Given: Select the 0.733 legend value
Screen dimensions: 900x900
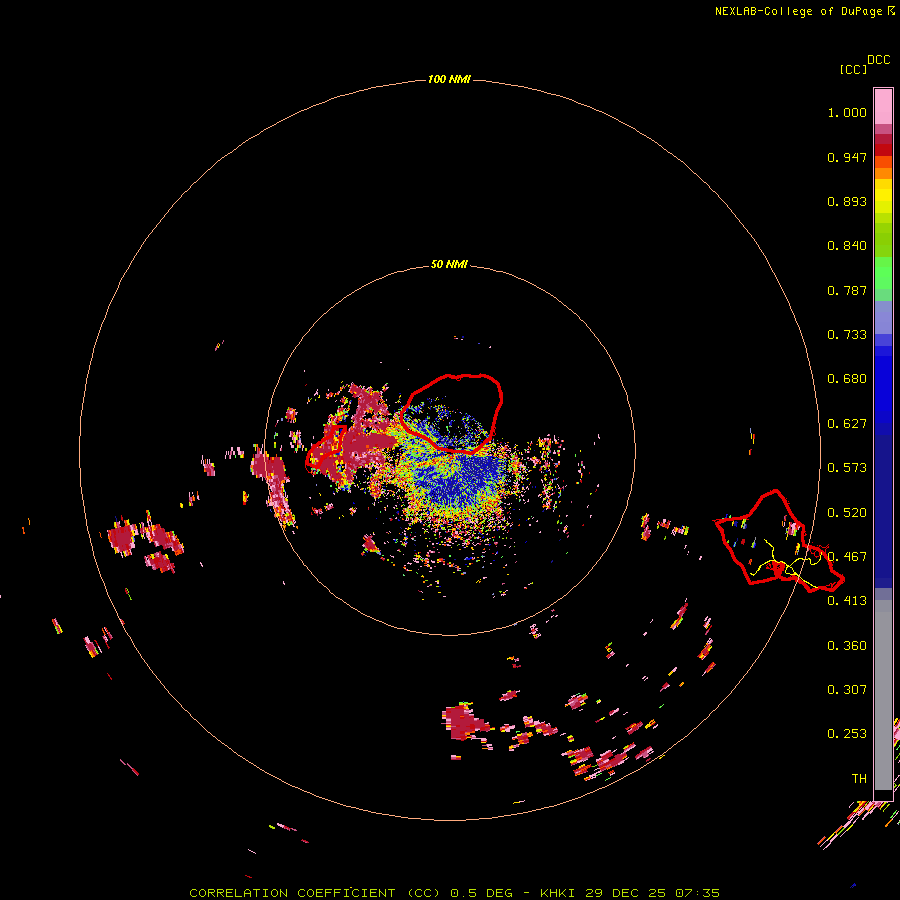Looking at the screenshot, I should click(x=847, y=335).
